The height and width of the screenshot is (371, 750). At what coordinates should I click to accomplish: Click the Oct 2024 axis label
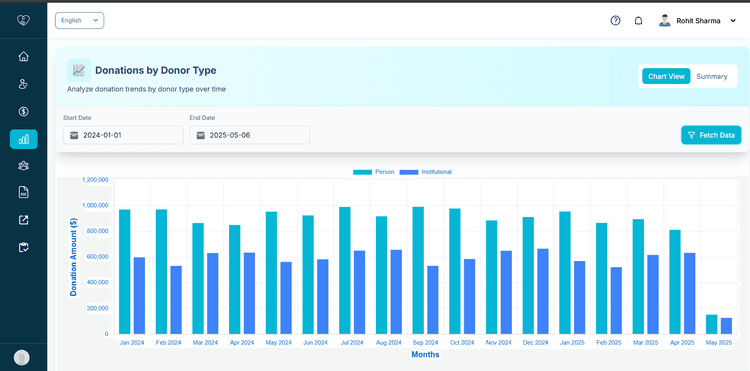coord(462,343)
